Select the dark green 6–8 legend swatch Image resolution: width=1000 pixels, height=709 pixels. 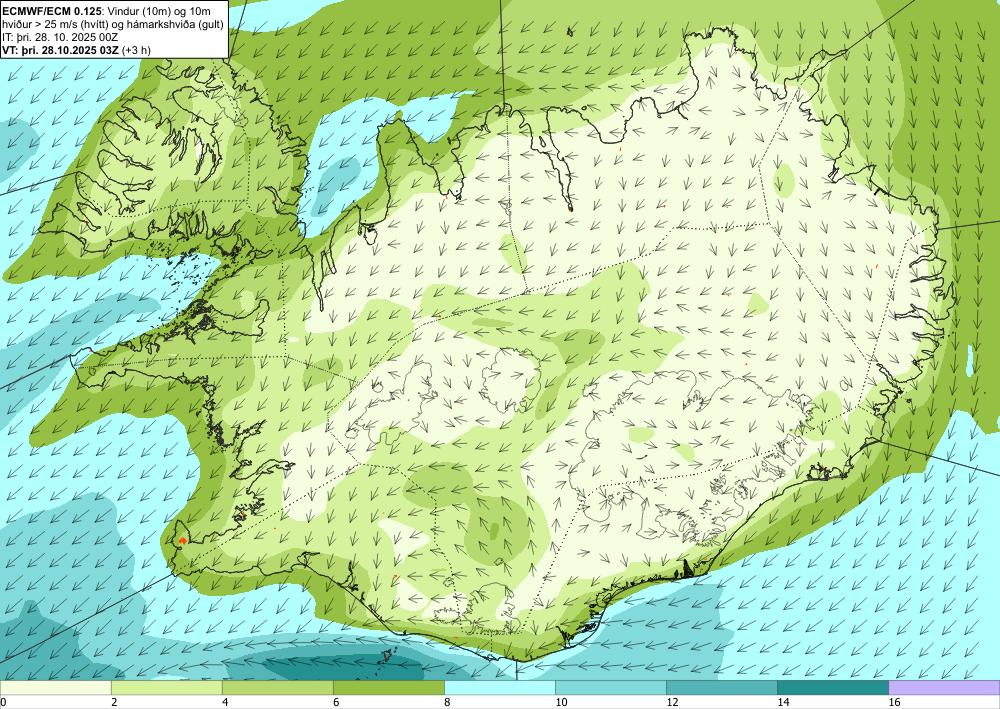click(389, 687)
